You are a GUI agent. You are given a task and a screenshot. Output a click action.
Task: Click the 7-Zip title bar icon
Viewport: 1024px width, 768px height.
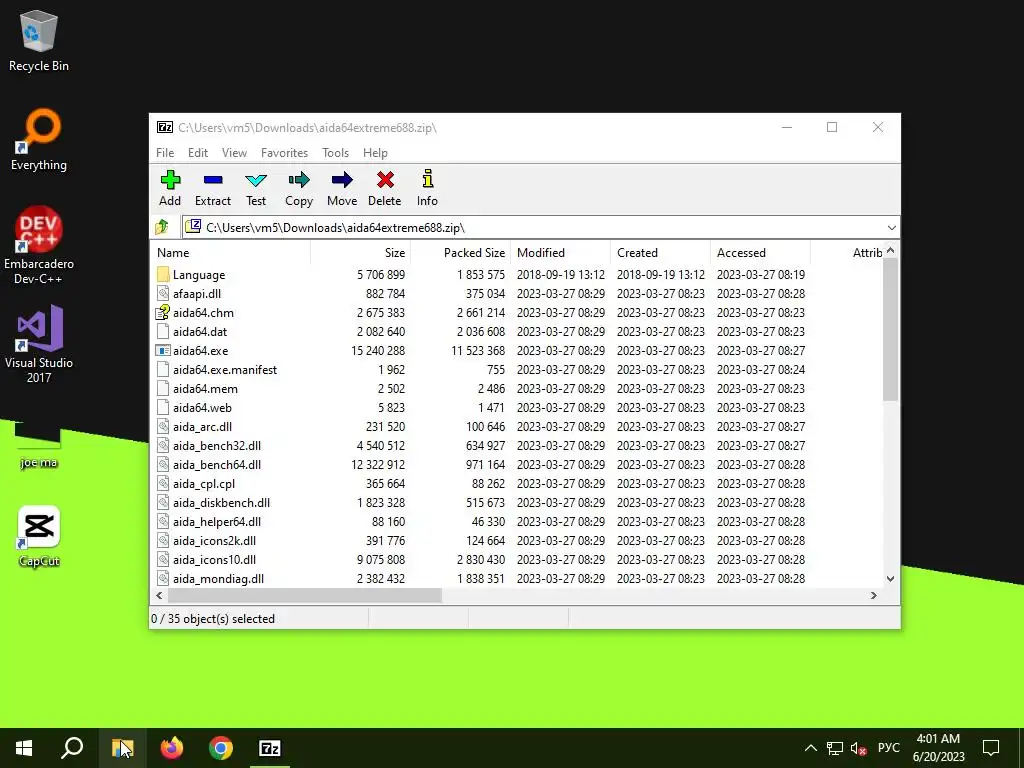(165, 127)
